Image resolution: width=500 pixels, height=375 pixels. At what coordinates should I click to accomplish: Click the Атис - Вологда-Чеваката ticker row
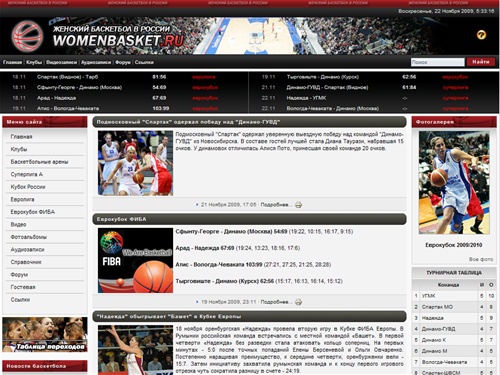click(124, 108)
